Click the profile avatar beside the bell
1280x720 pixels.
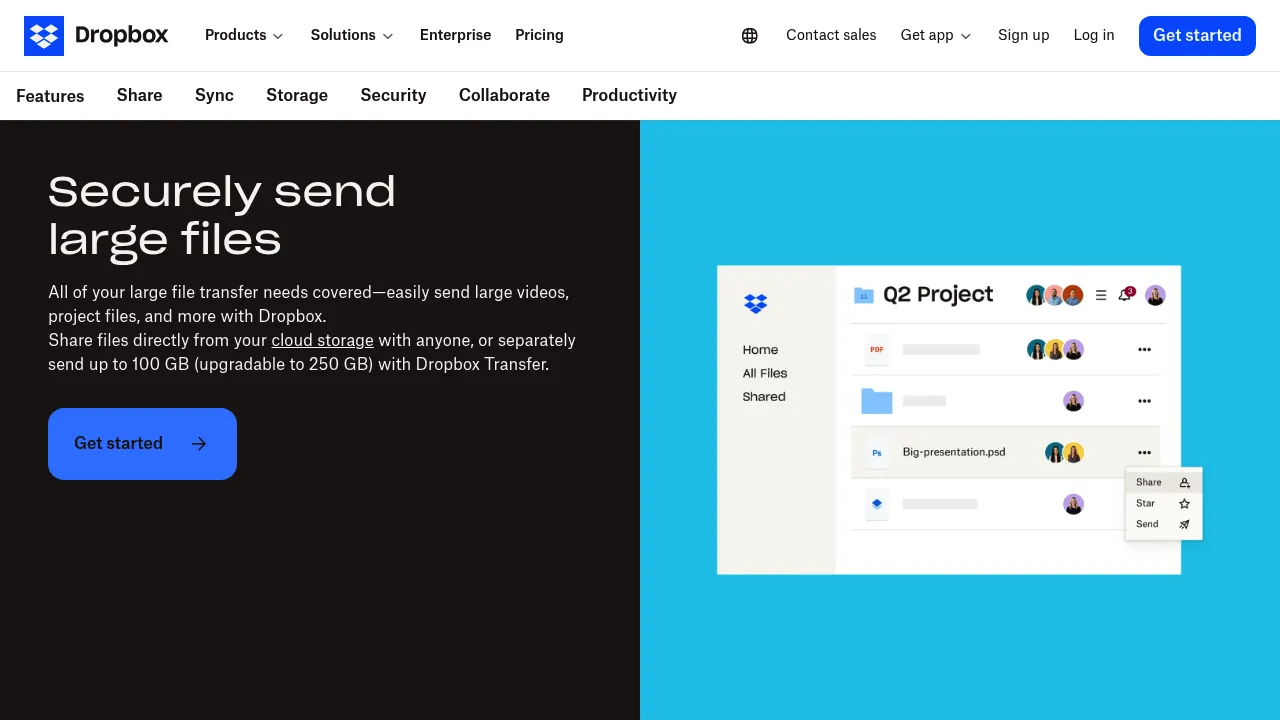tap(1155, 295)
